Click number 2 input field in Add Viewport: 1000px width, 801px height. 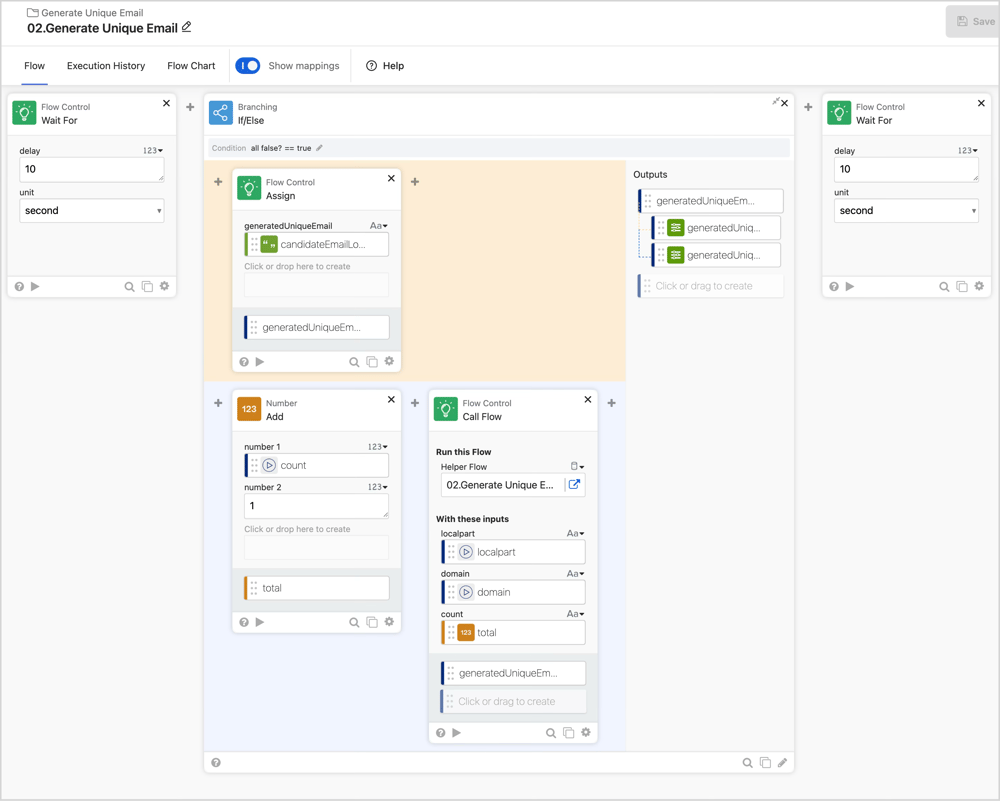[x=315, y=506]
